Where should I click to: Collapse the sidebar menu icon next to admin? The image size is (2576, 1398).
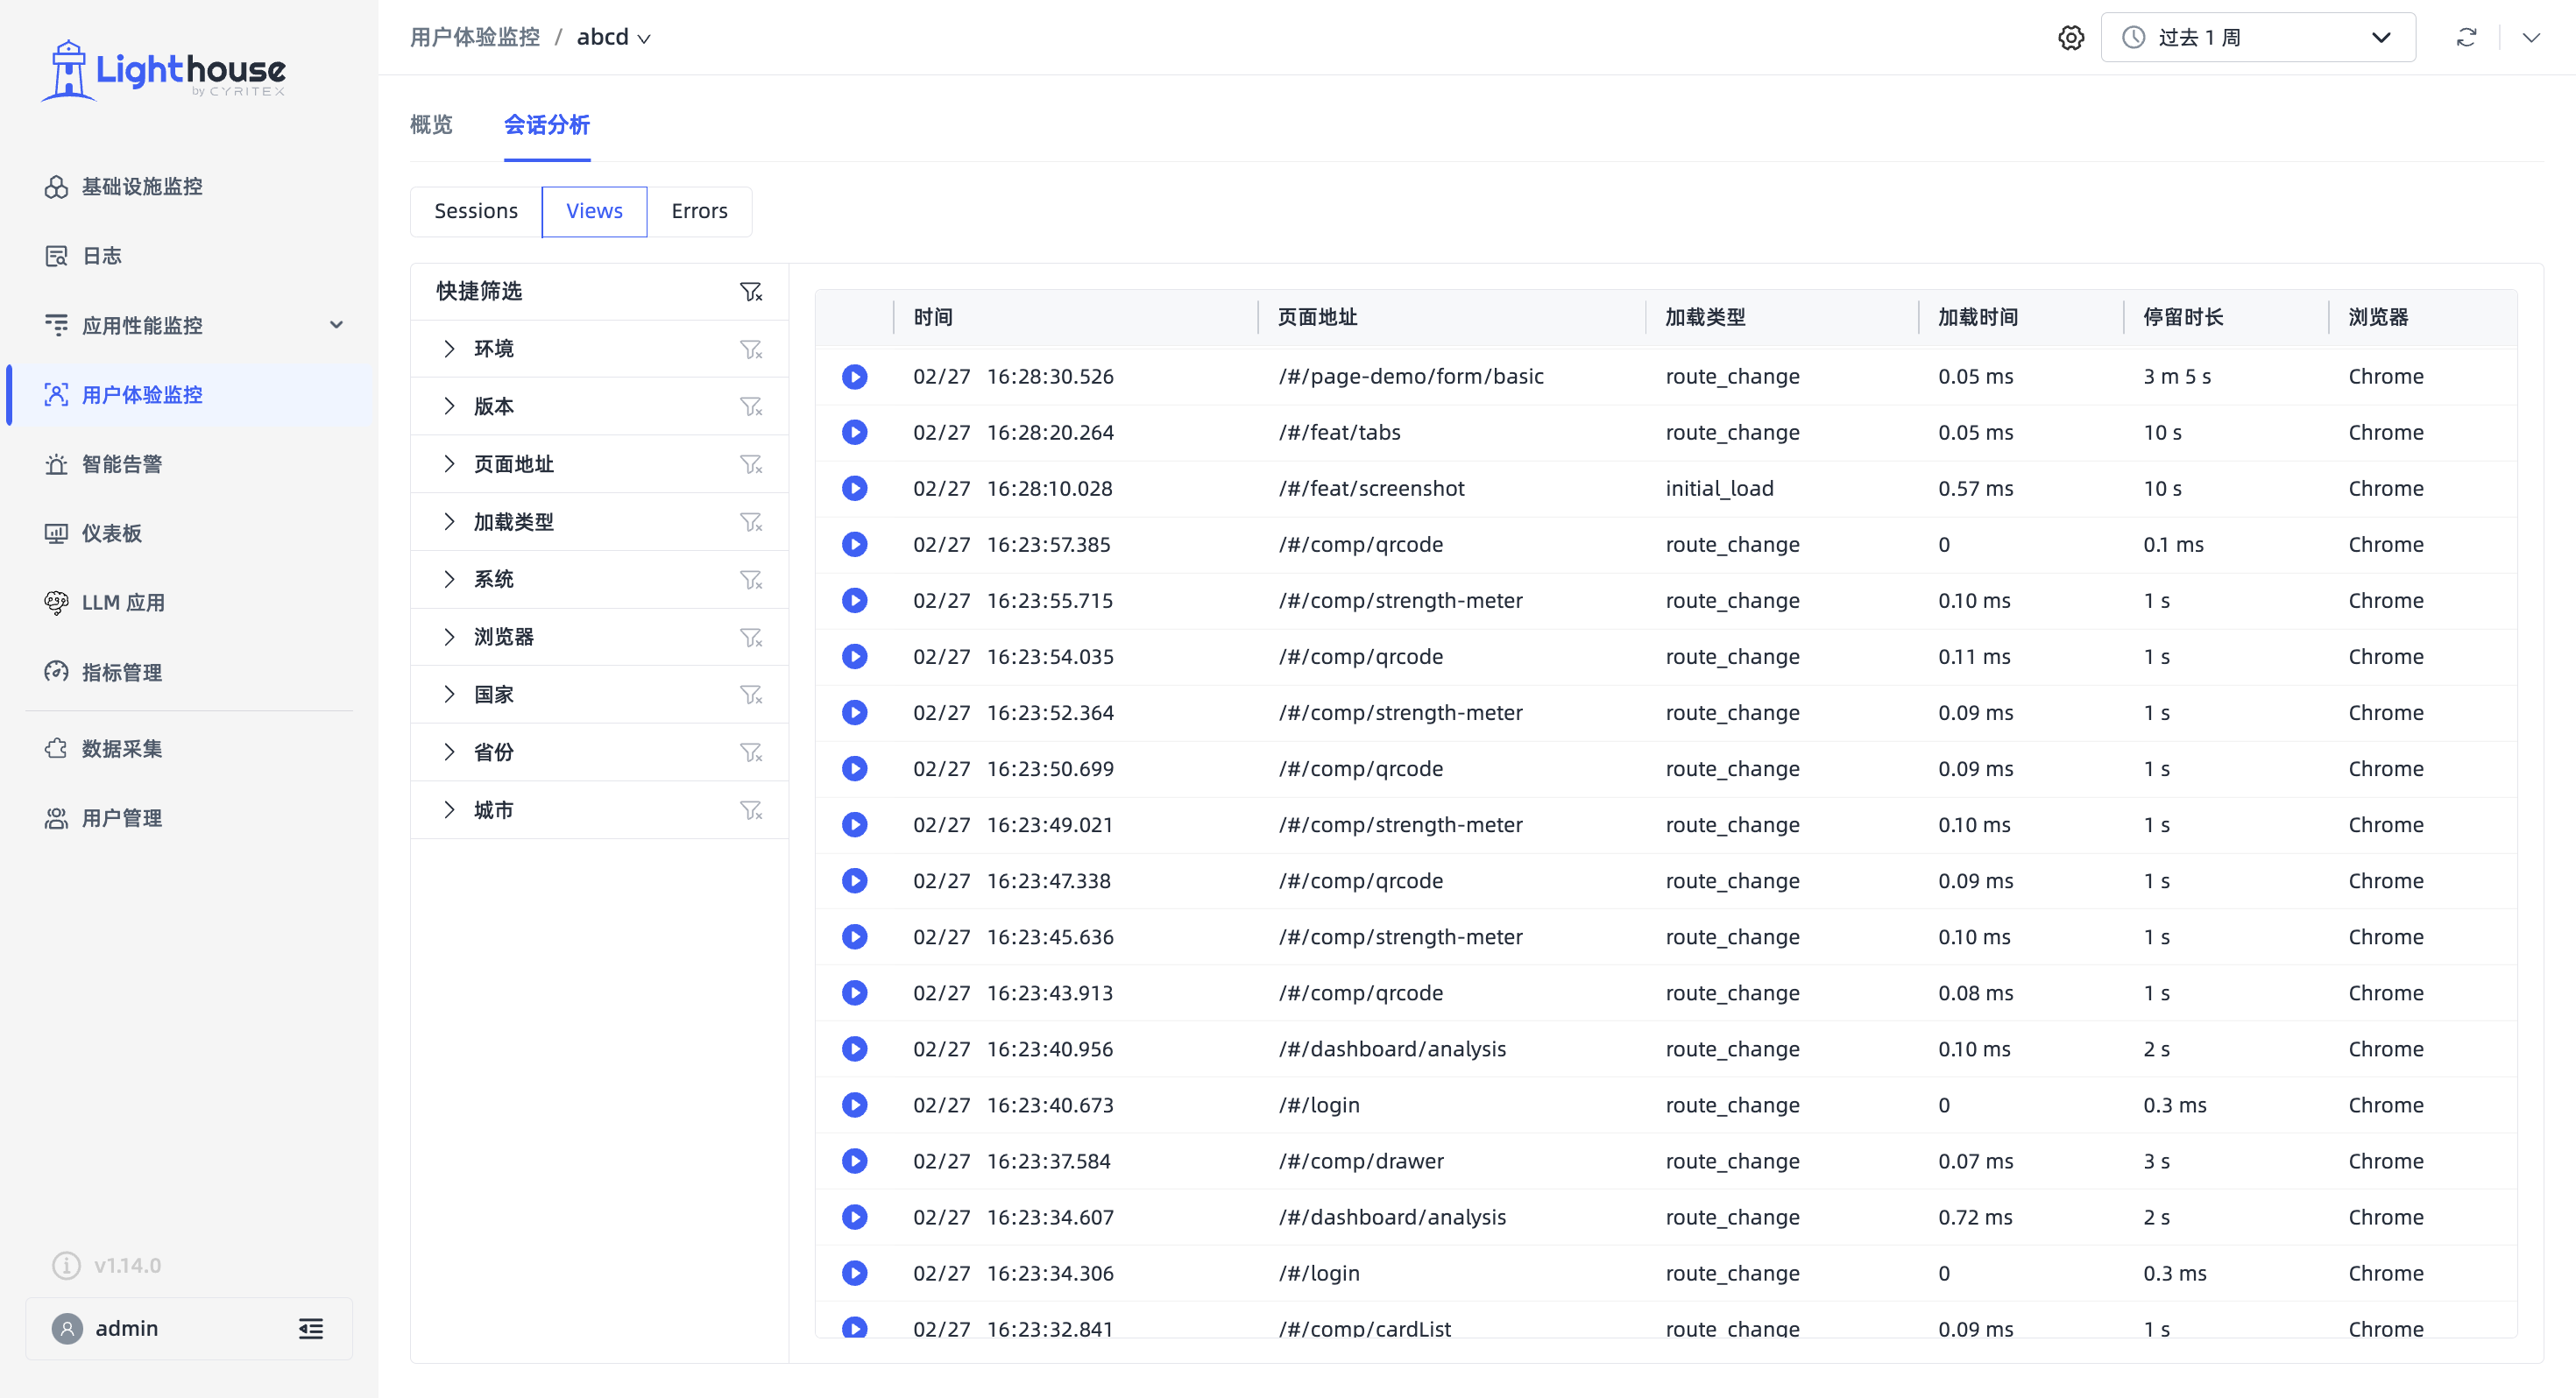(311, 1329)
